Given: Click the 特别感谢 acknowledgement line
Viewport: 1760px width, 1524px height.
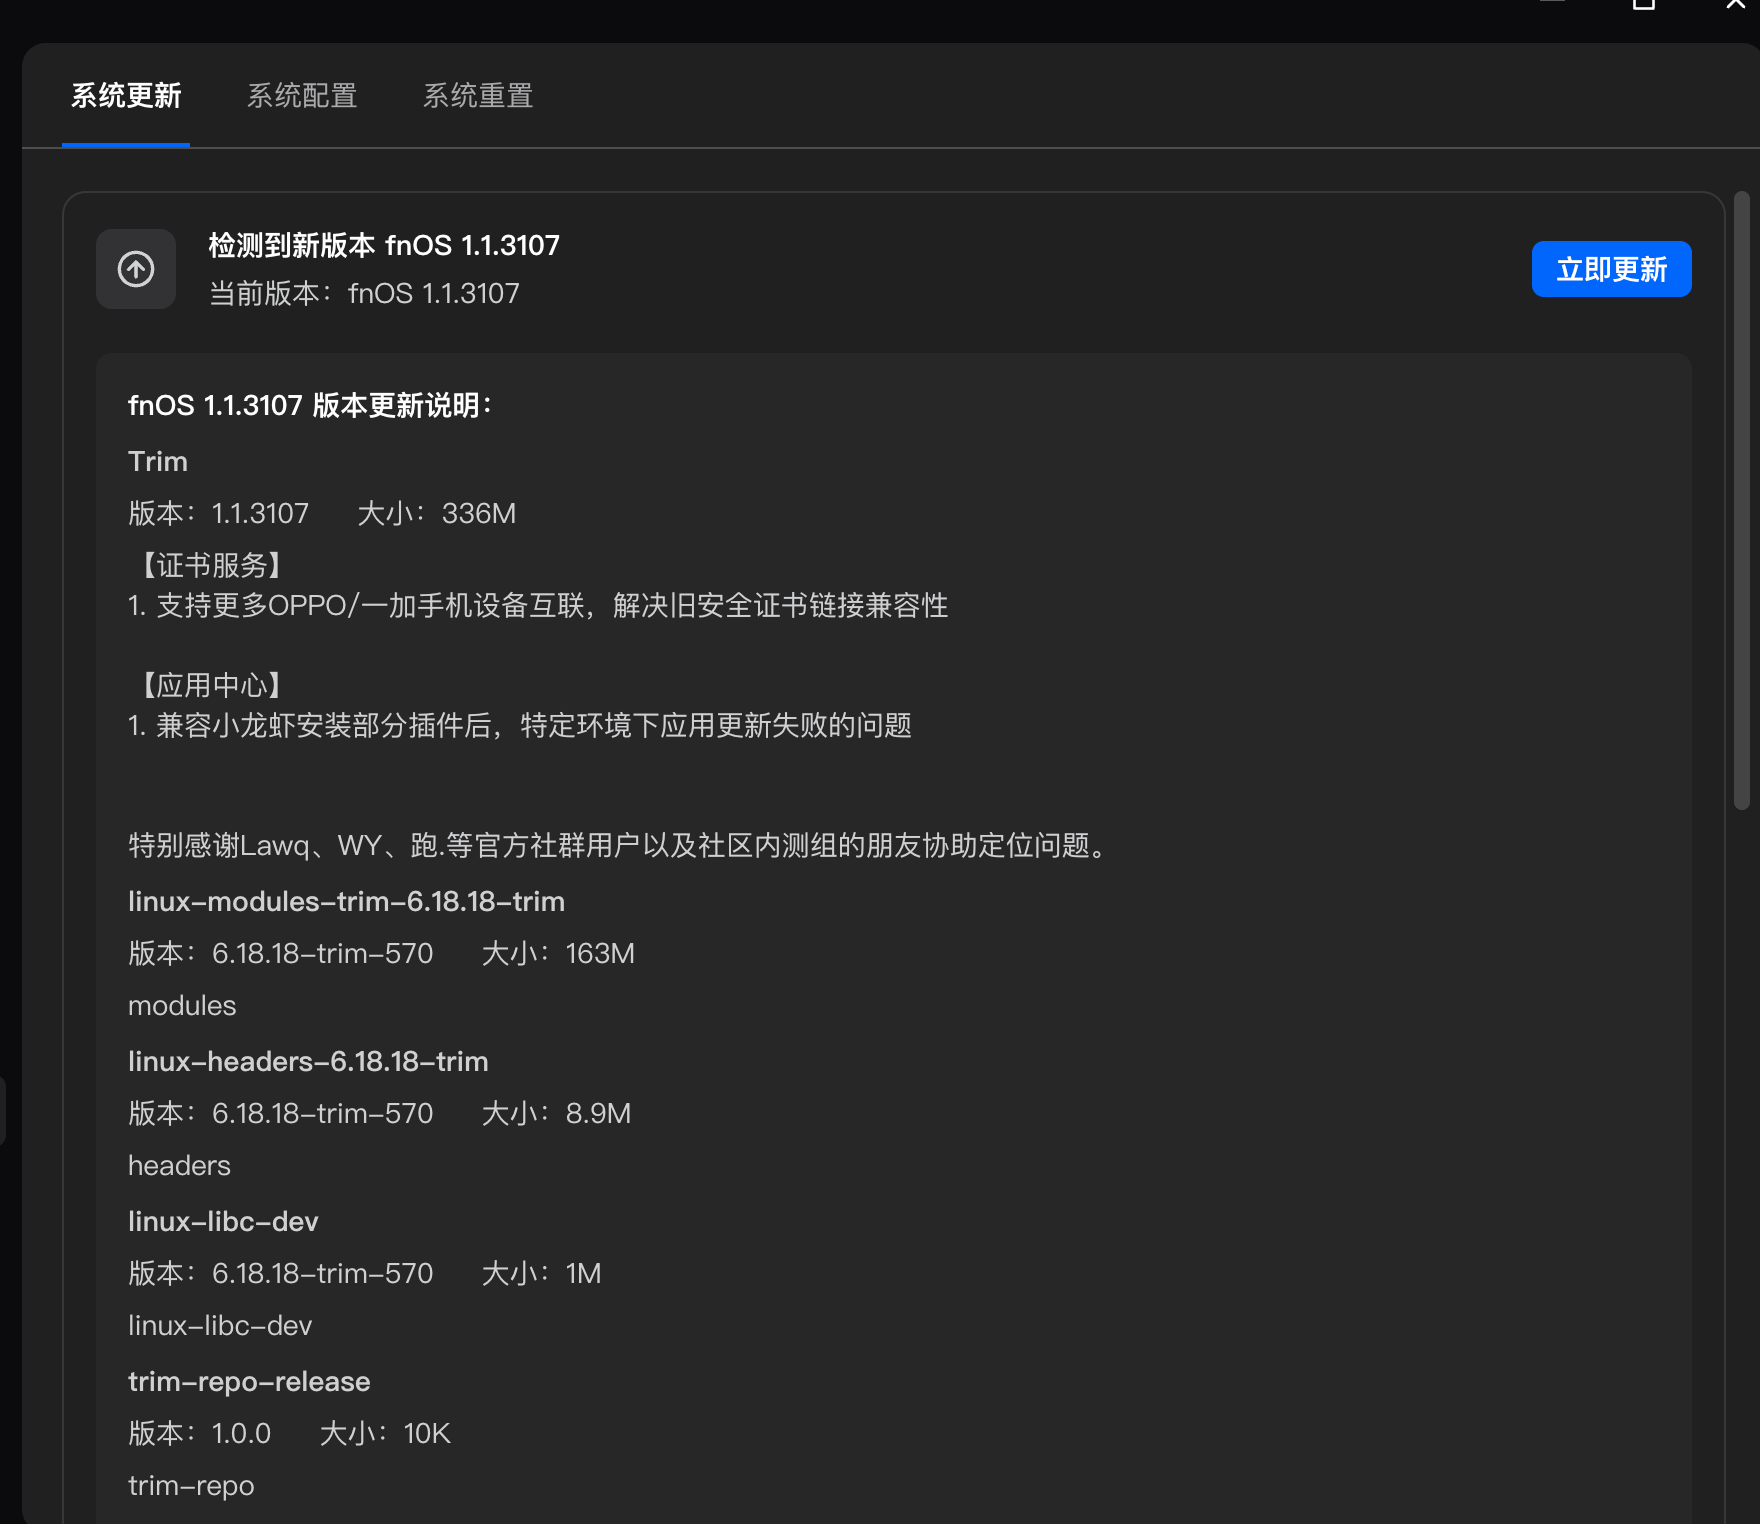Looking at the screenshot, I should tap(620, 845).
